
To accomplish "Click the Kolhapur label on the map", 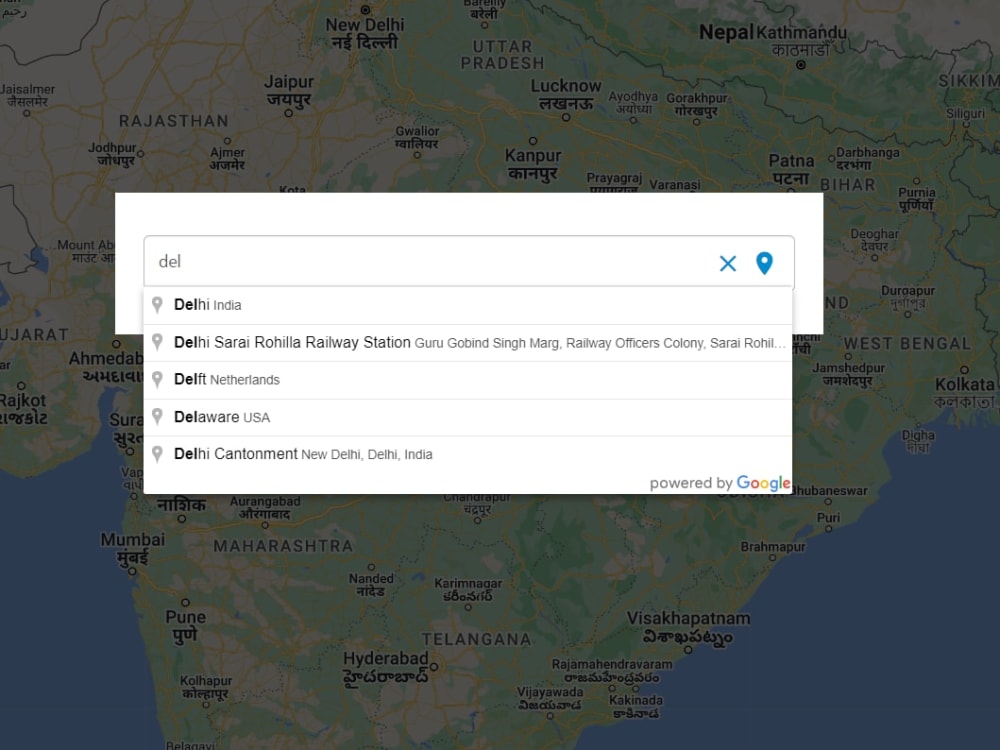I will point(205,686).
